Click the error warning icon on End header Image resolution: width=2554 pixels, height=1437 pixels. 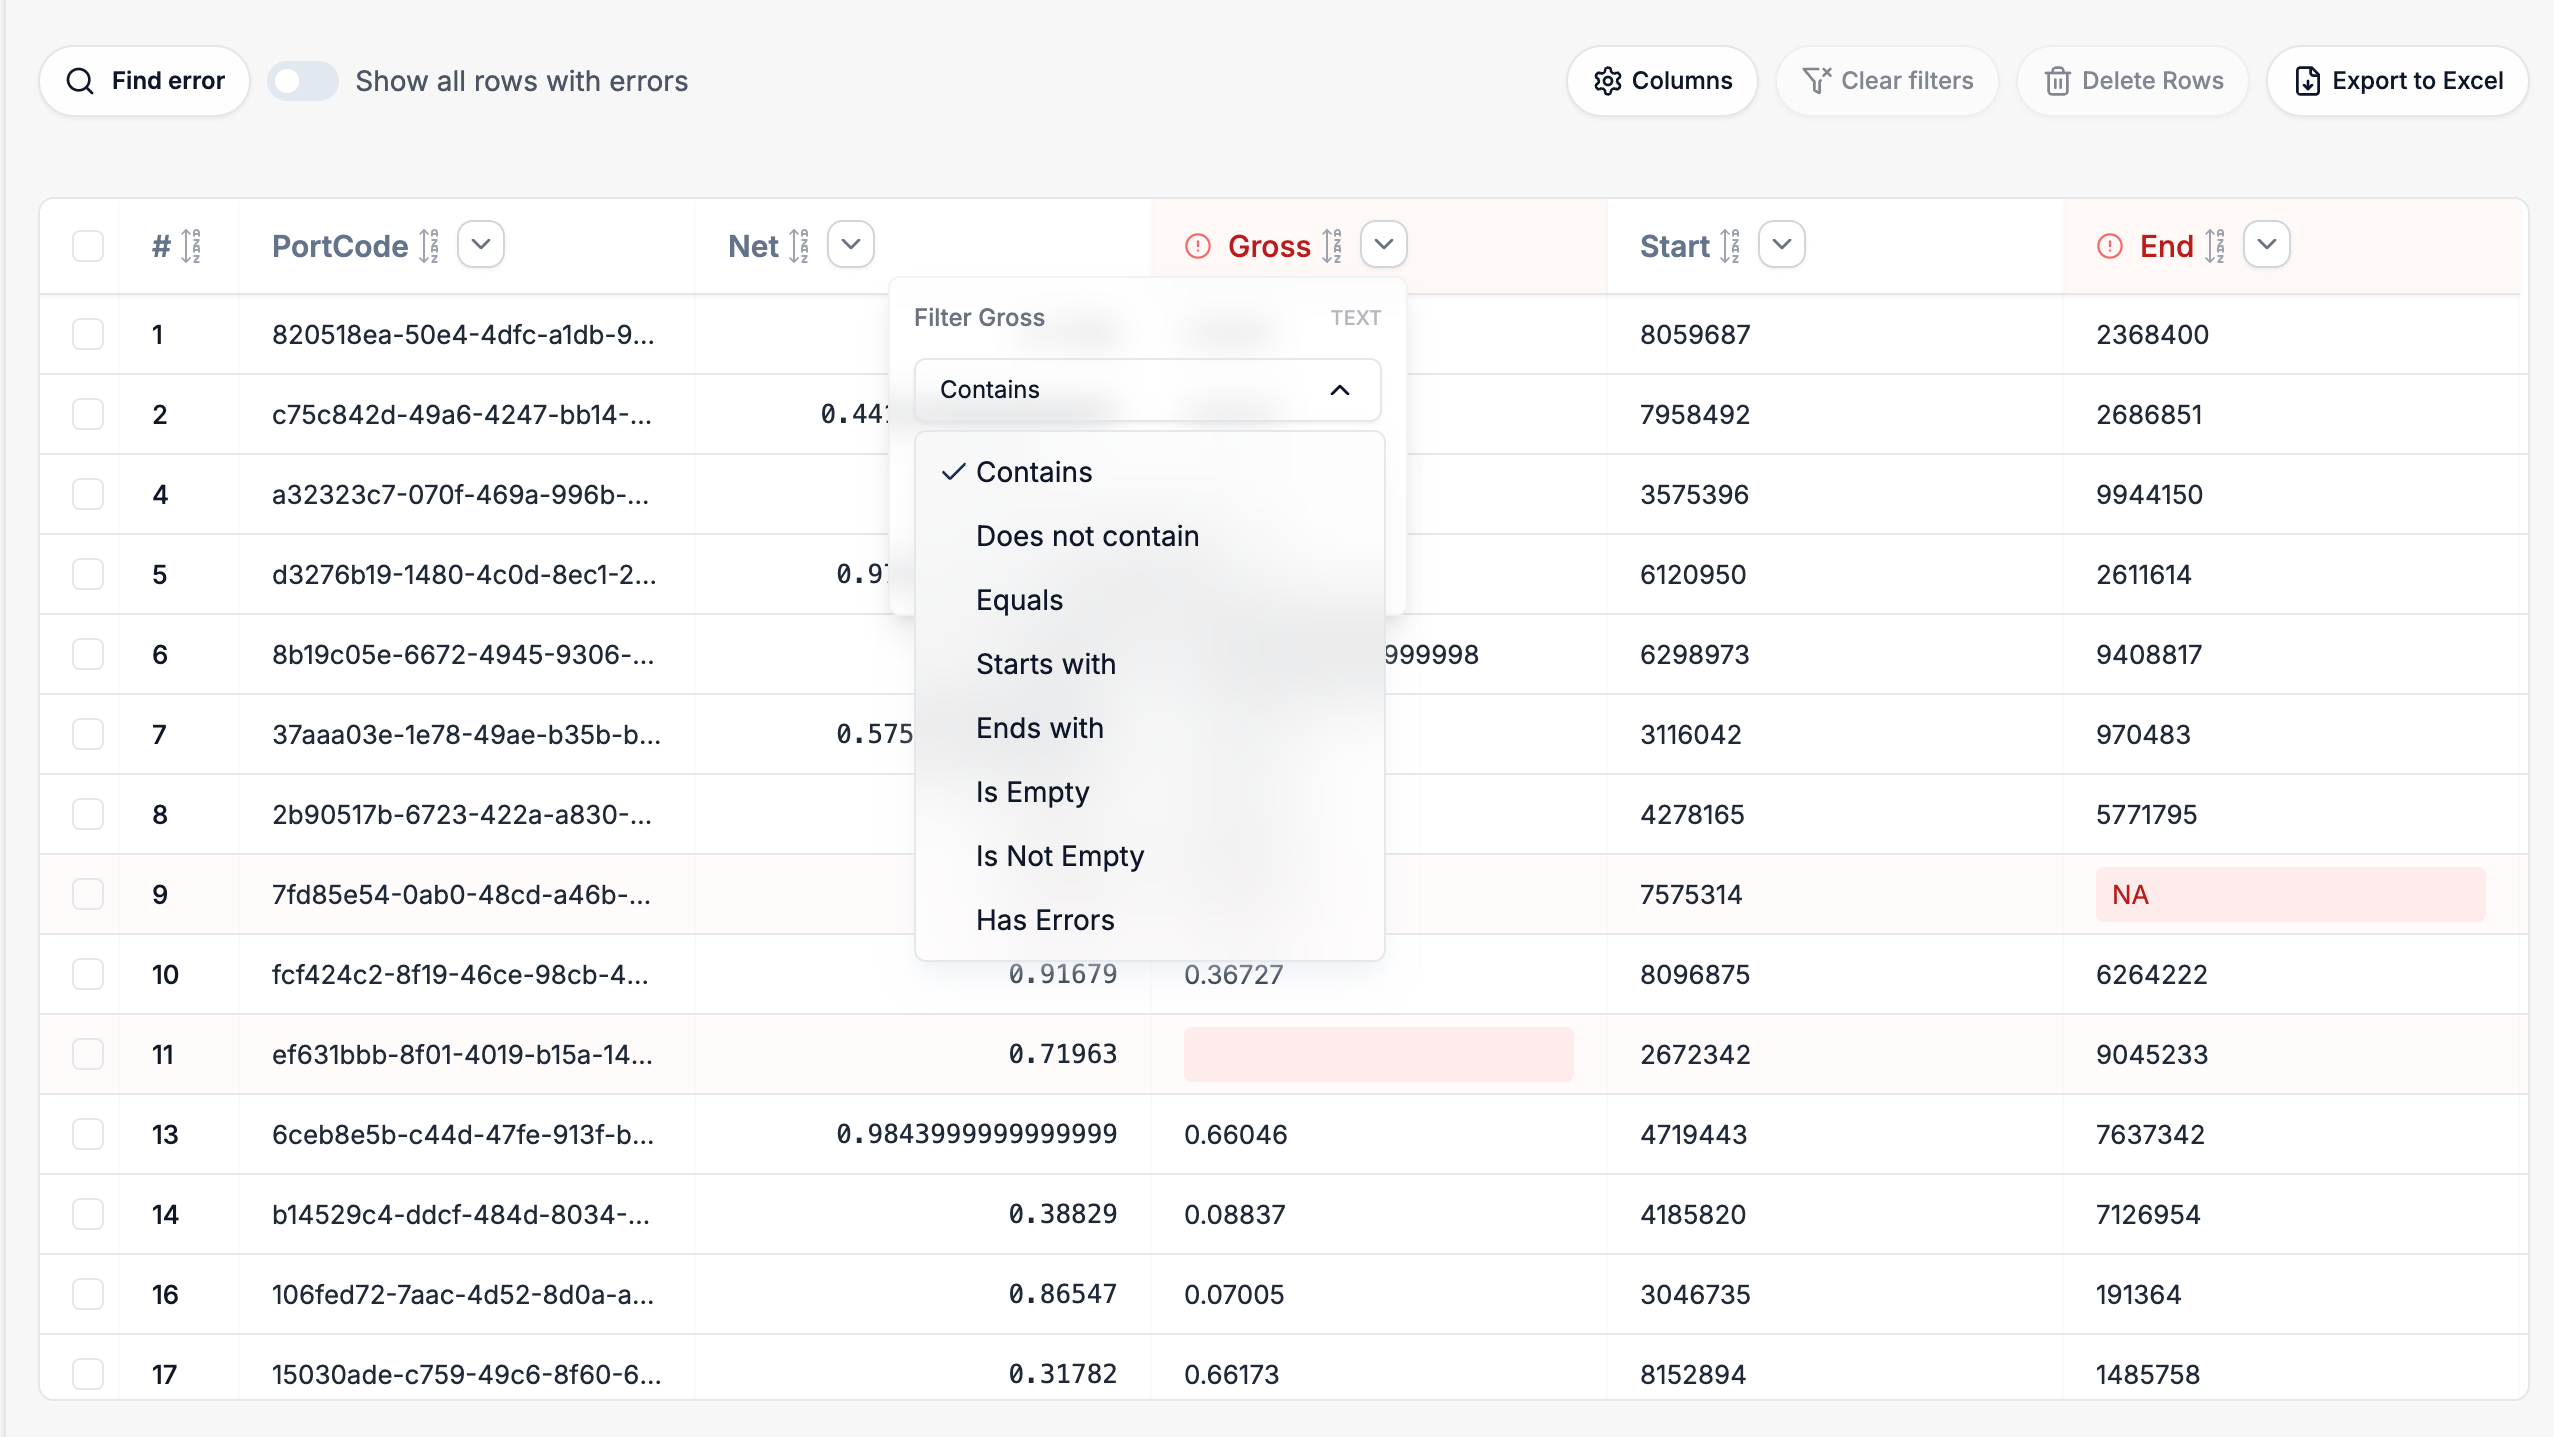pos(2110,246)
